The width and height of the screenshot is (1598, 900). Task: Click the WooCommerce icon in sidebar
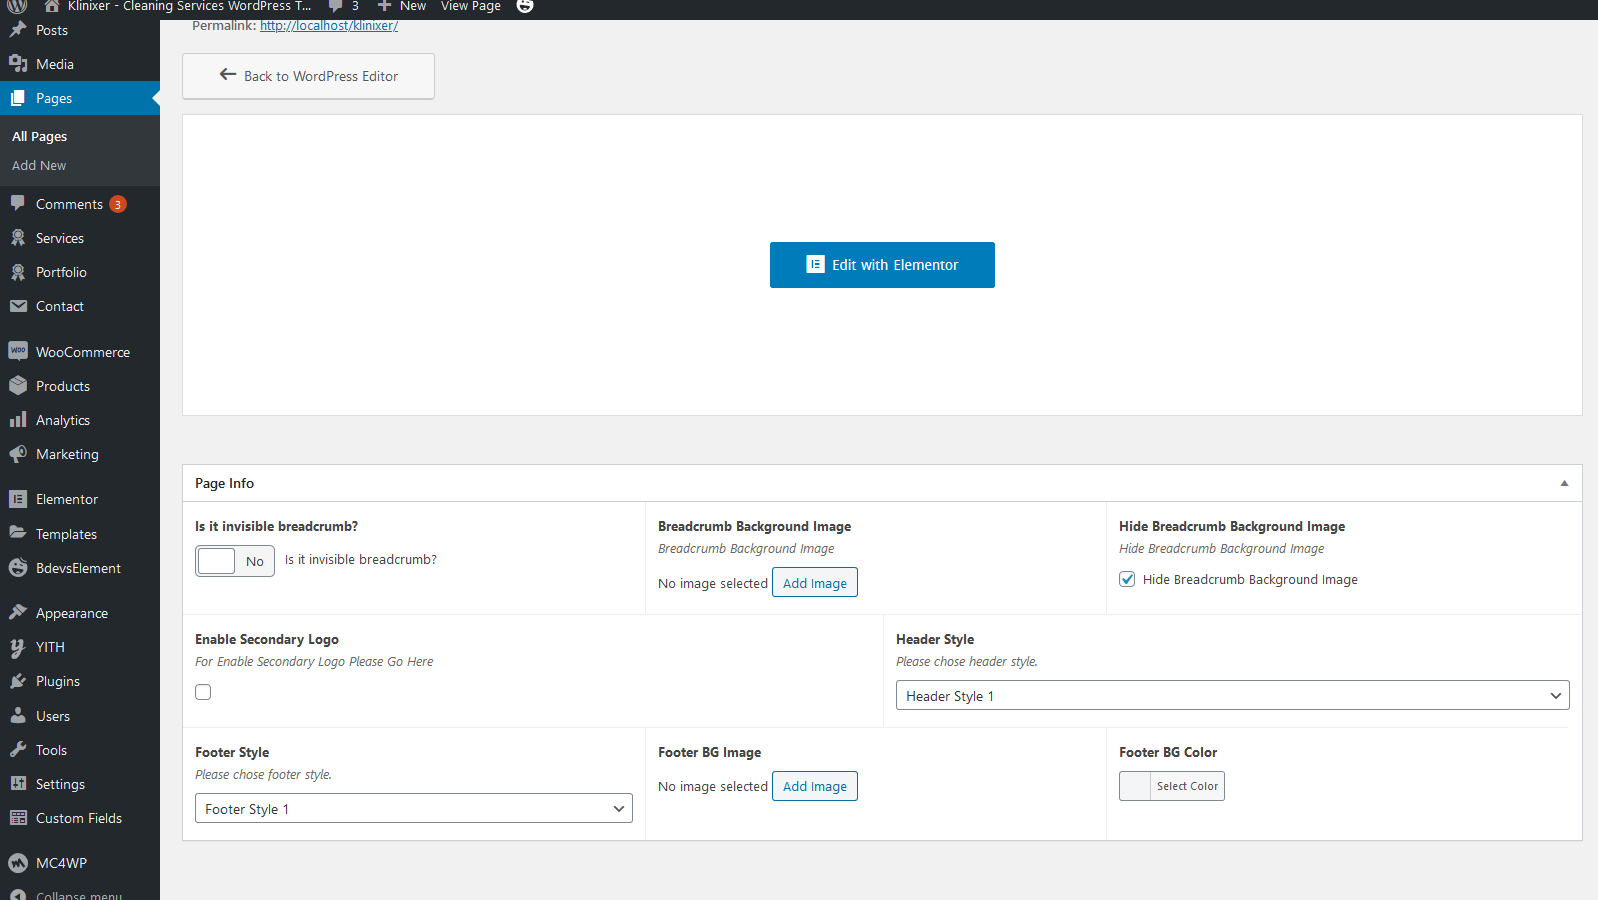pyautogui.click(x=18, y=351)
